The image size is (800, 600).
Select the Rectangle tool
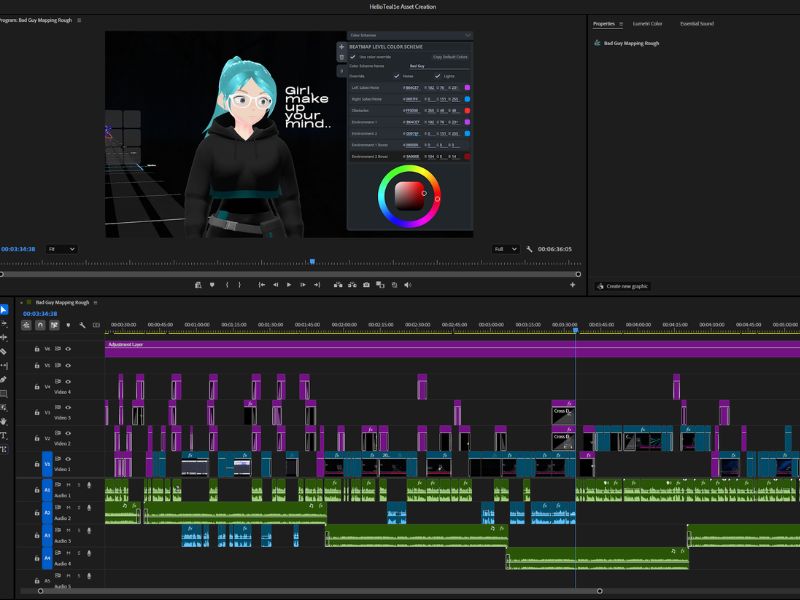pyautogui.click(x=4, y=393)
